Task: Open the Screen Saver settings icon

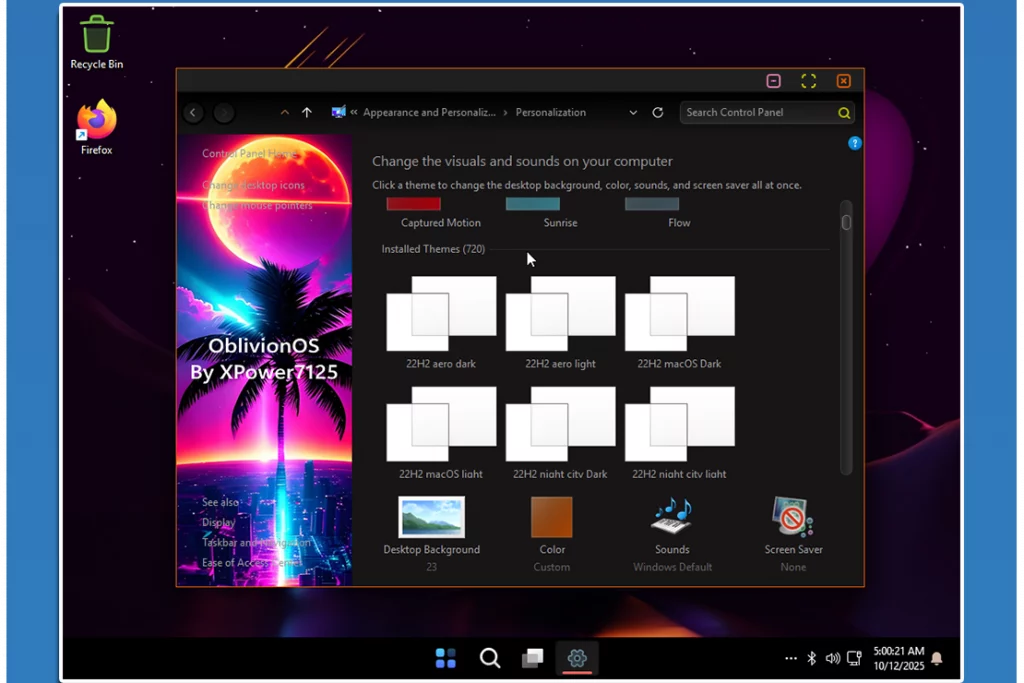Action: (x=793, y=518)
